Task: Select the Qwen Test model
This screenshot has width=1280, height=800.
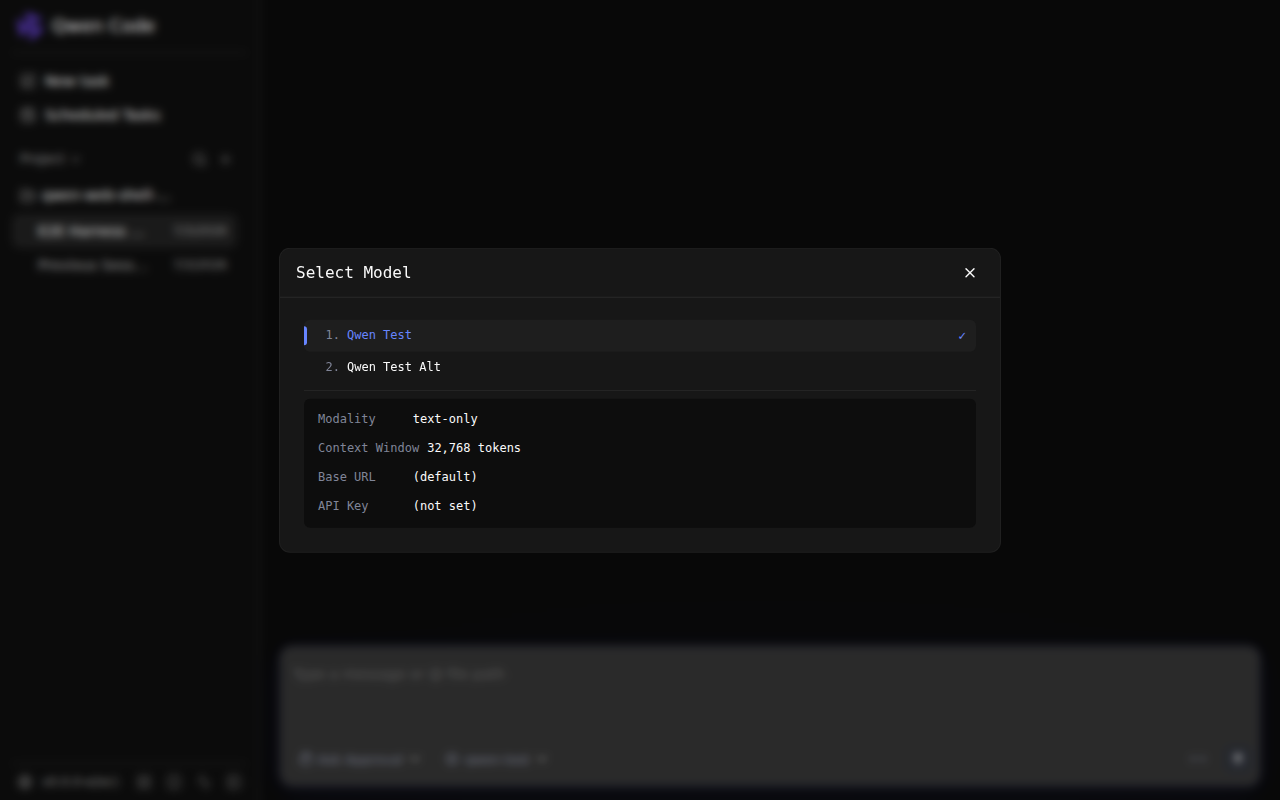Action: (x=640, y=336)
